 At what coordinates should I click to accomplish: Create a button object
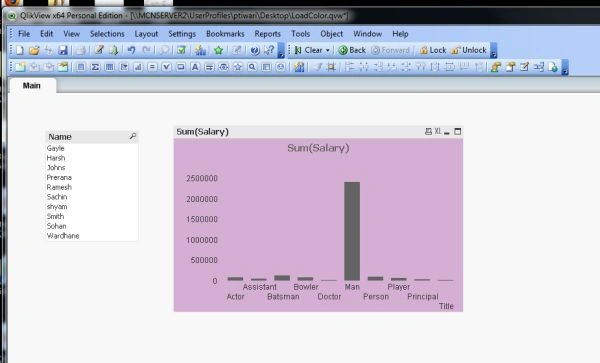pos(181,67)
